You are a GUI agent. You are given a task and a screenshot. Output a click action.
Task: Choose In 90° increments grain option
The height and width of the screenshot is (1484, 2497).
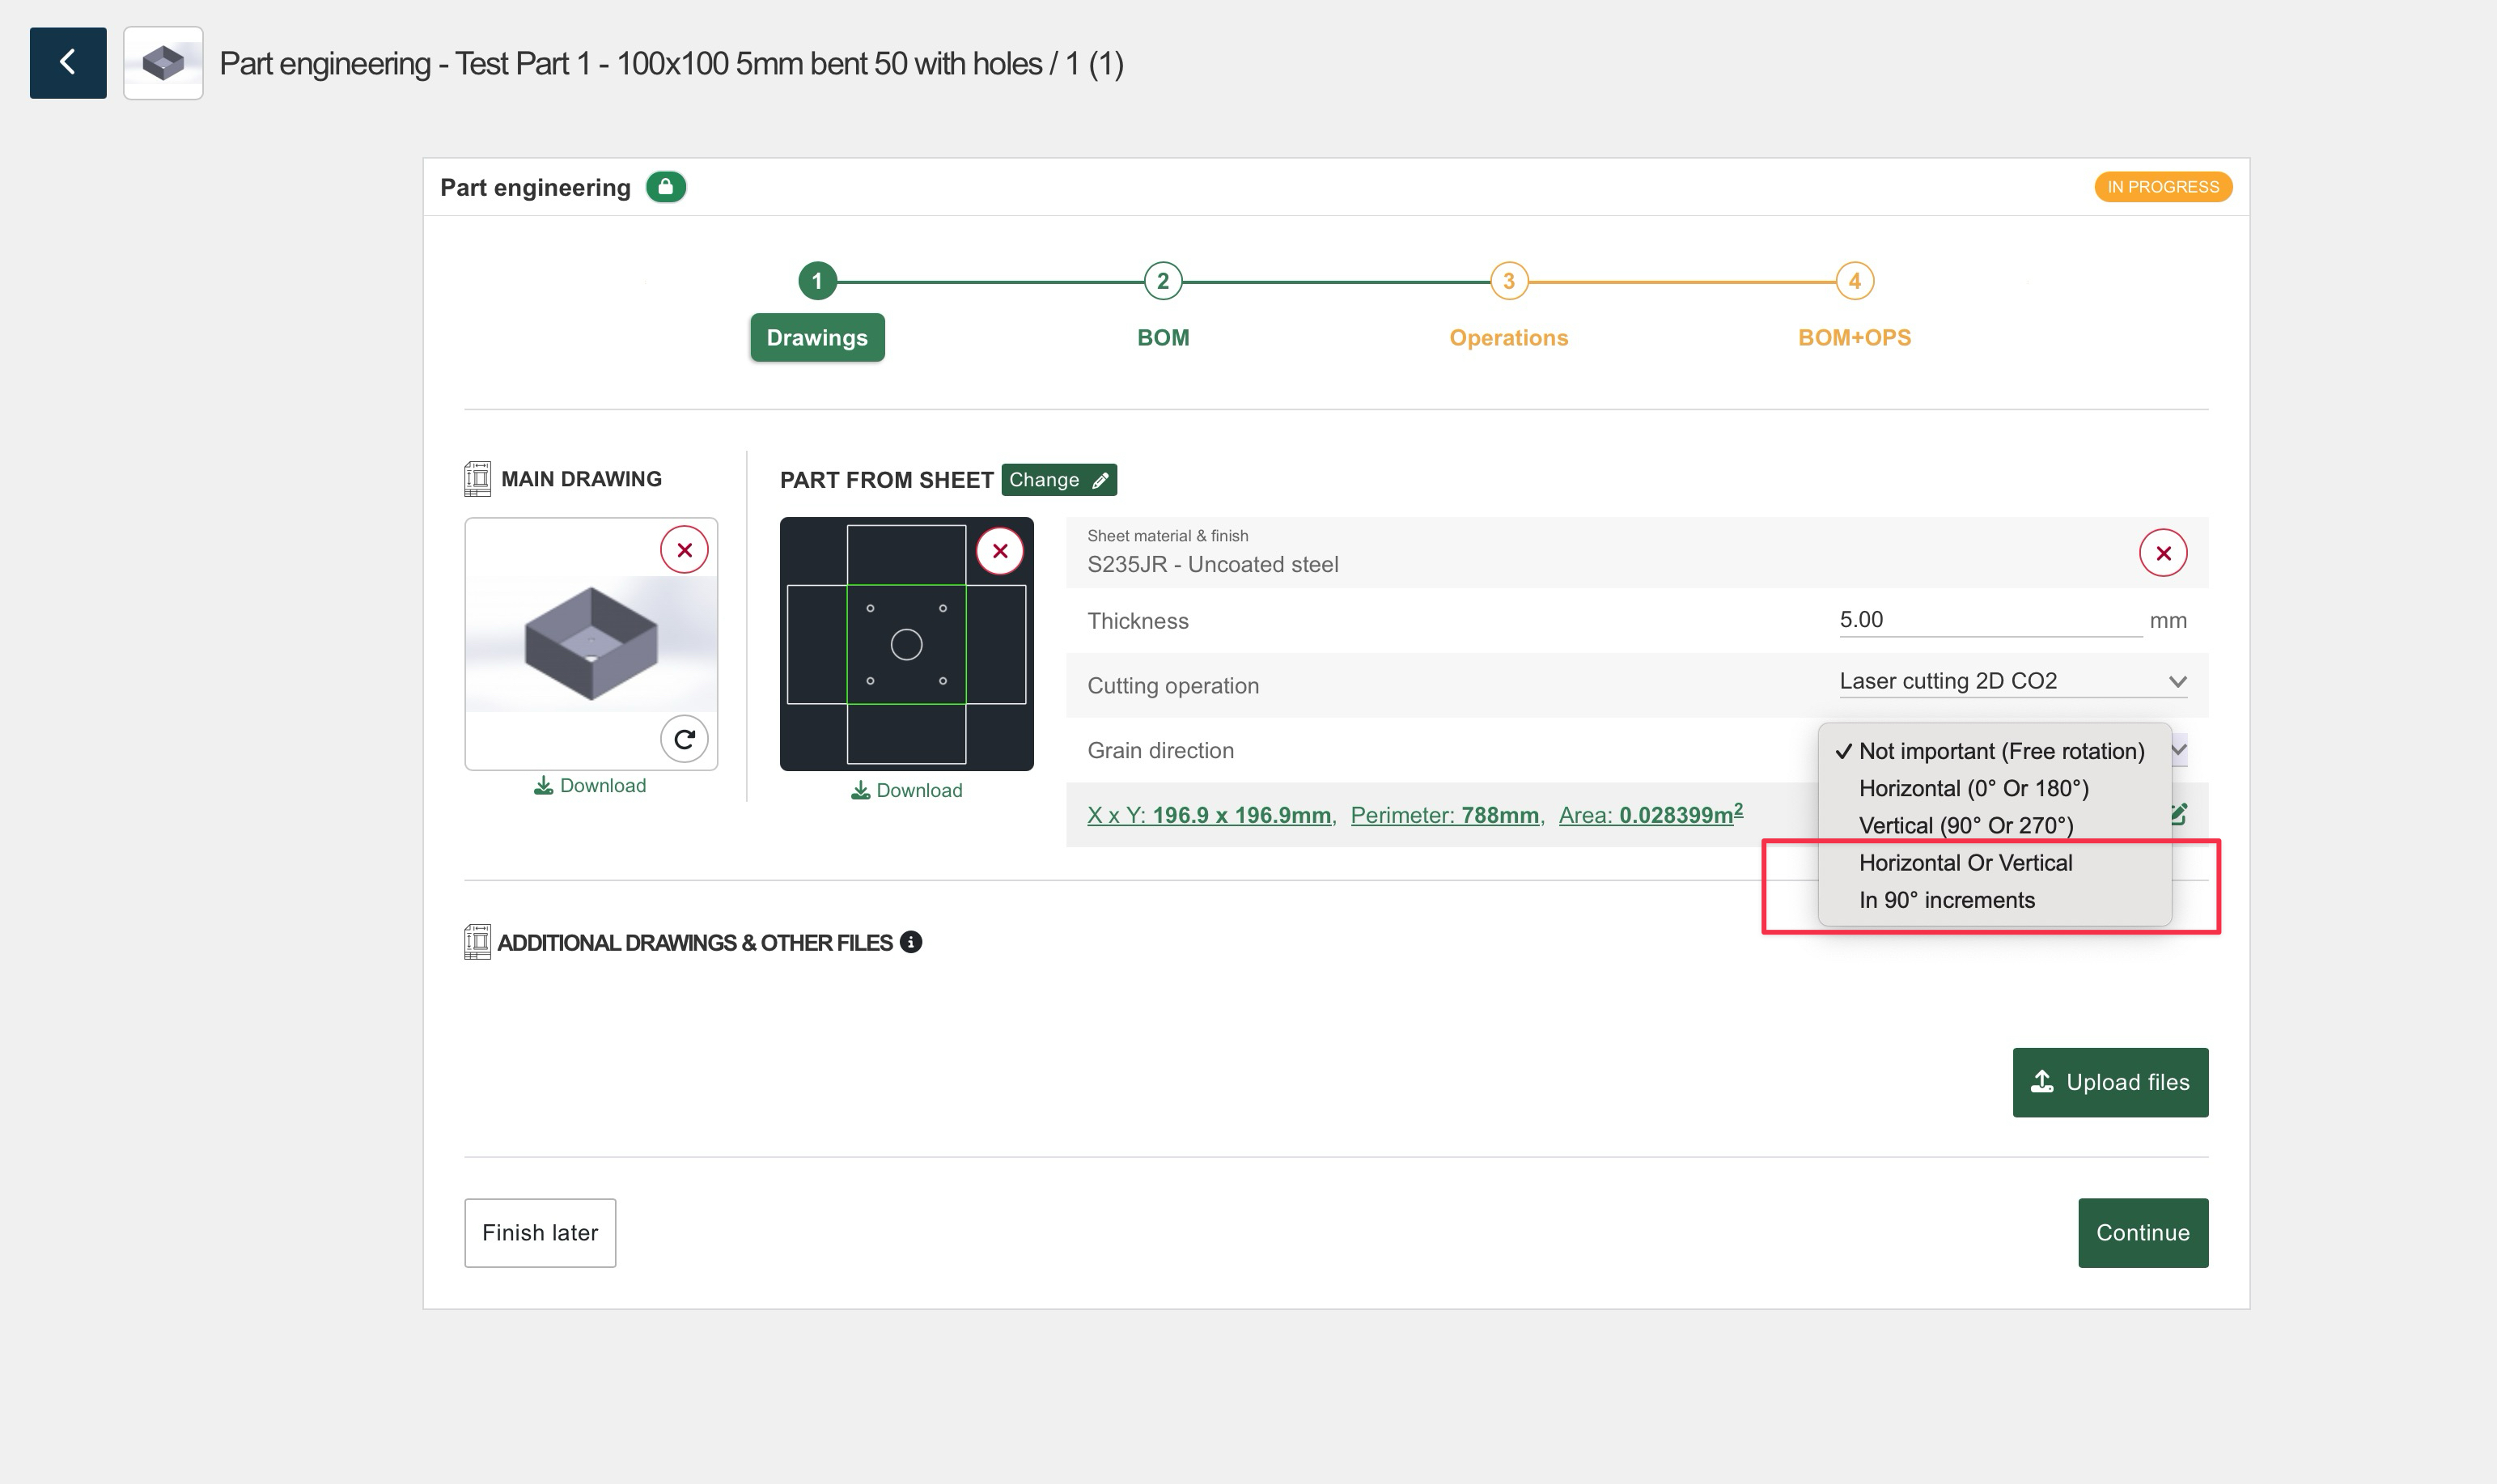click(x=1946, y=900)
